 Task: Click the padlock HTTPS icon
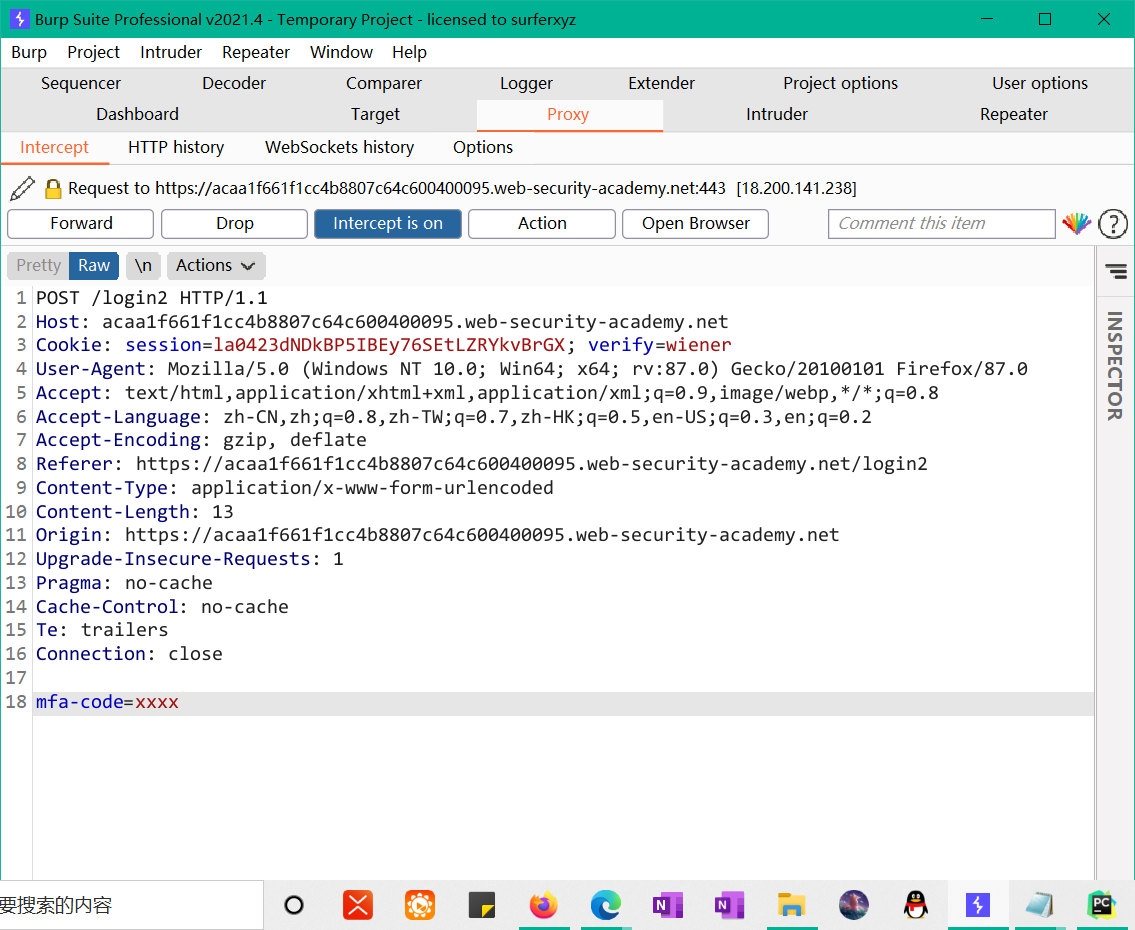click(53, 189)
